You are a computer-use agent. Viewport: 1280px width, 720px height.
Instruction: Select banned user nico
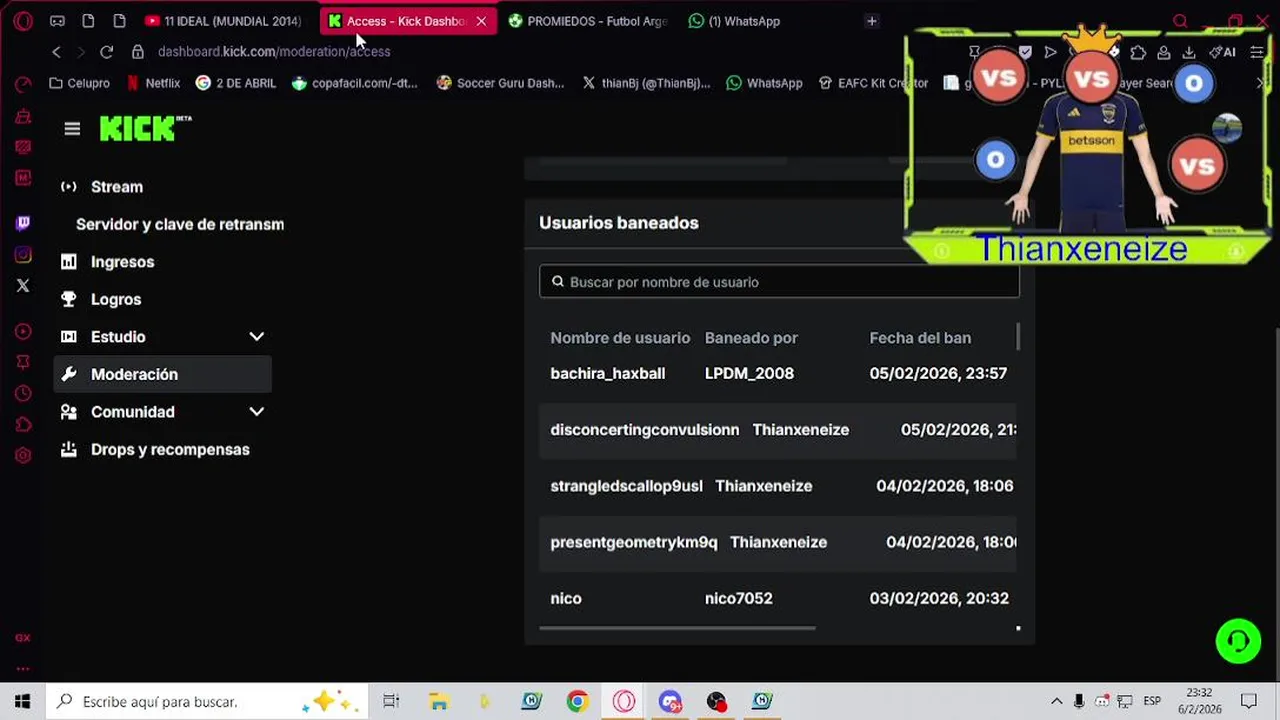(x=565, y=598)
